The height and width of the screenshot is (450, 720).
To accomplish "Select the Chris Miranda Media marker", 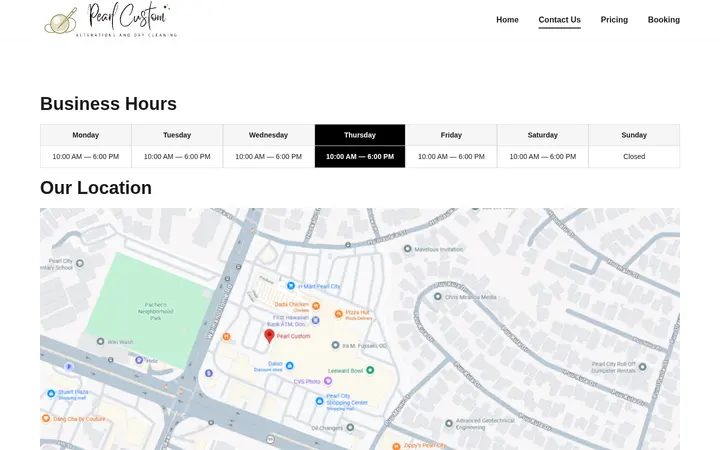I will 438,297.
